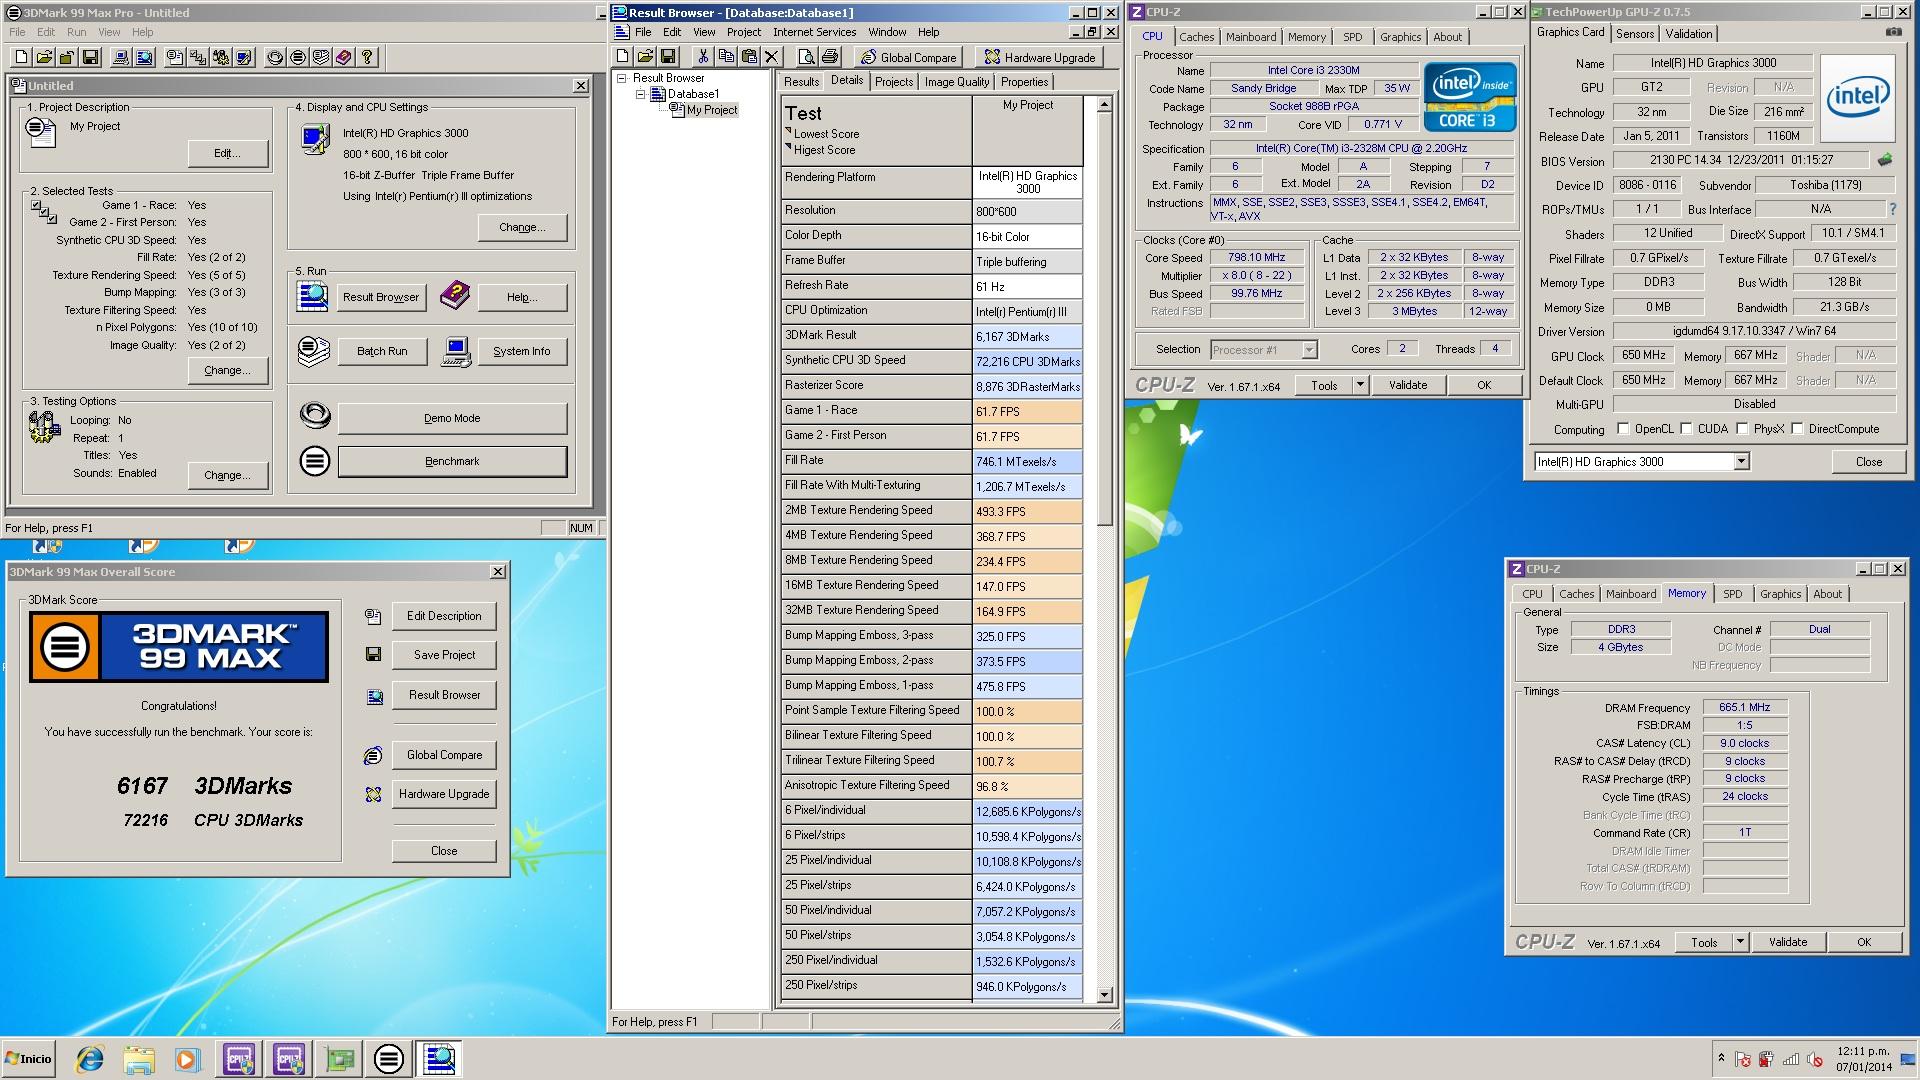Click Hardware Upgrade in Result Browser toolbar

[x=1039, y=57]
